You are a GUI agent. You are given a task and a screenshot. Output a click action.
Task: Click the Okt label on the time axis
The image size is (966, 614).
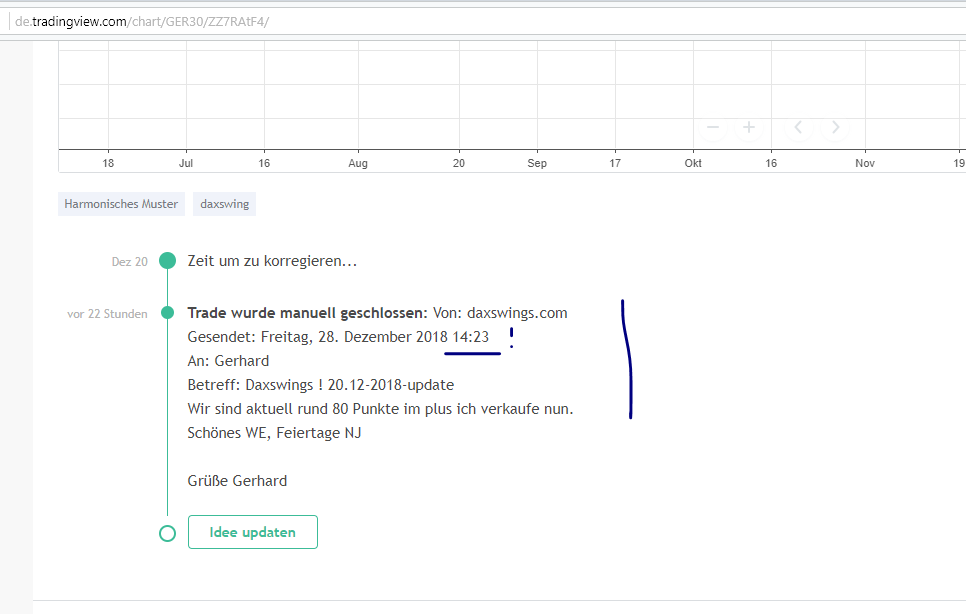[693, 162]
